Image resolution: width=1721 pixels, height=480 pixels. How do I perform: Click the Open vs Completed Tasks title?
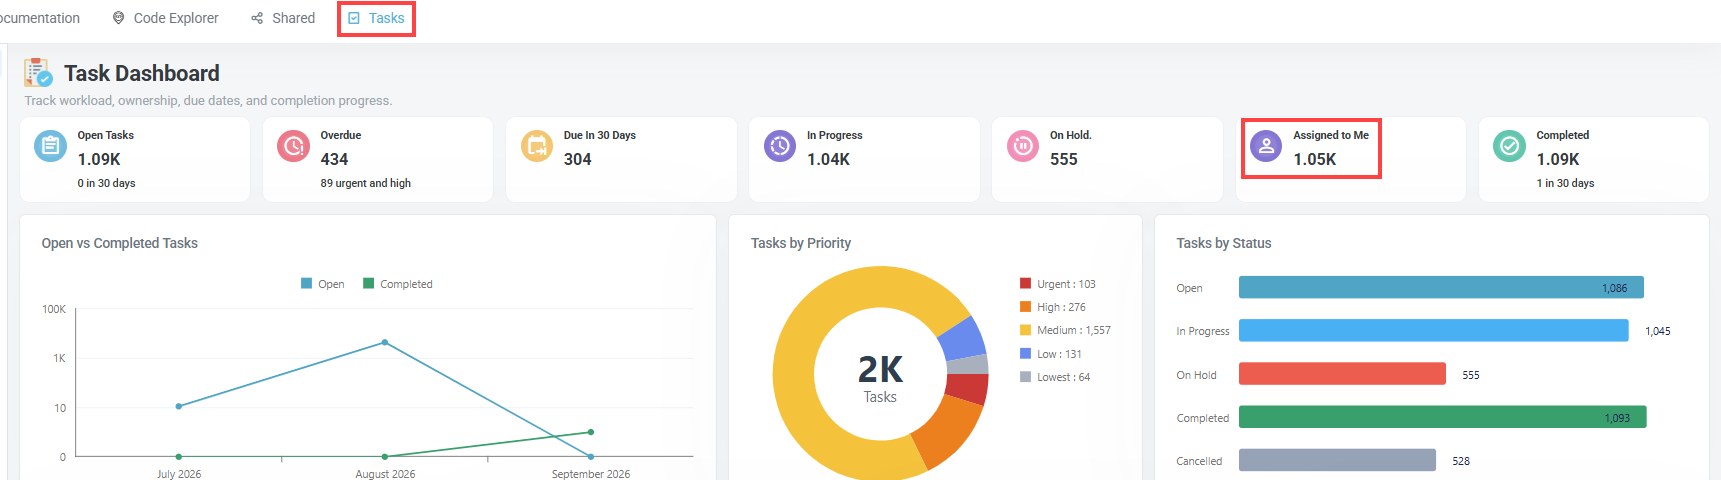tap(120, 243)
